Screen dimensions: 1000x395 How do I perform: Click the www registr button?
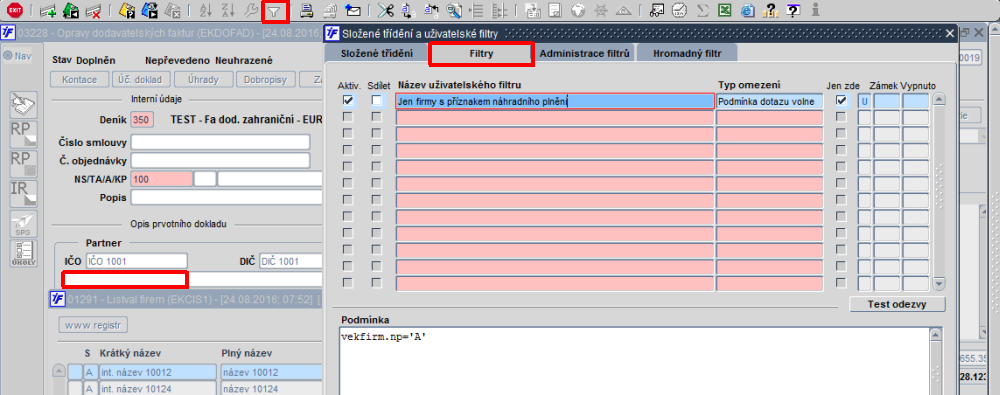tap(93, 325)
